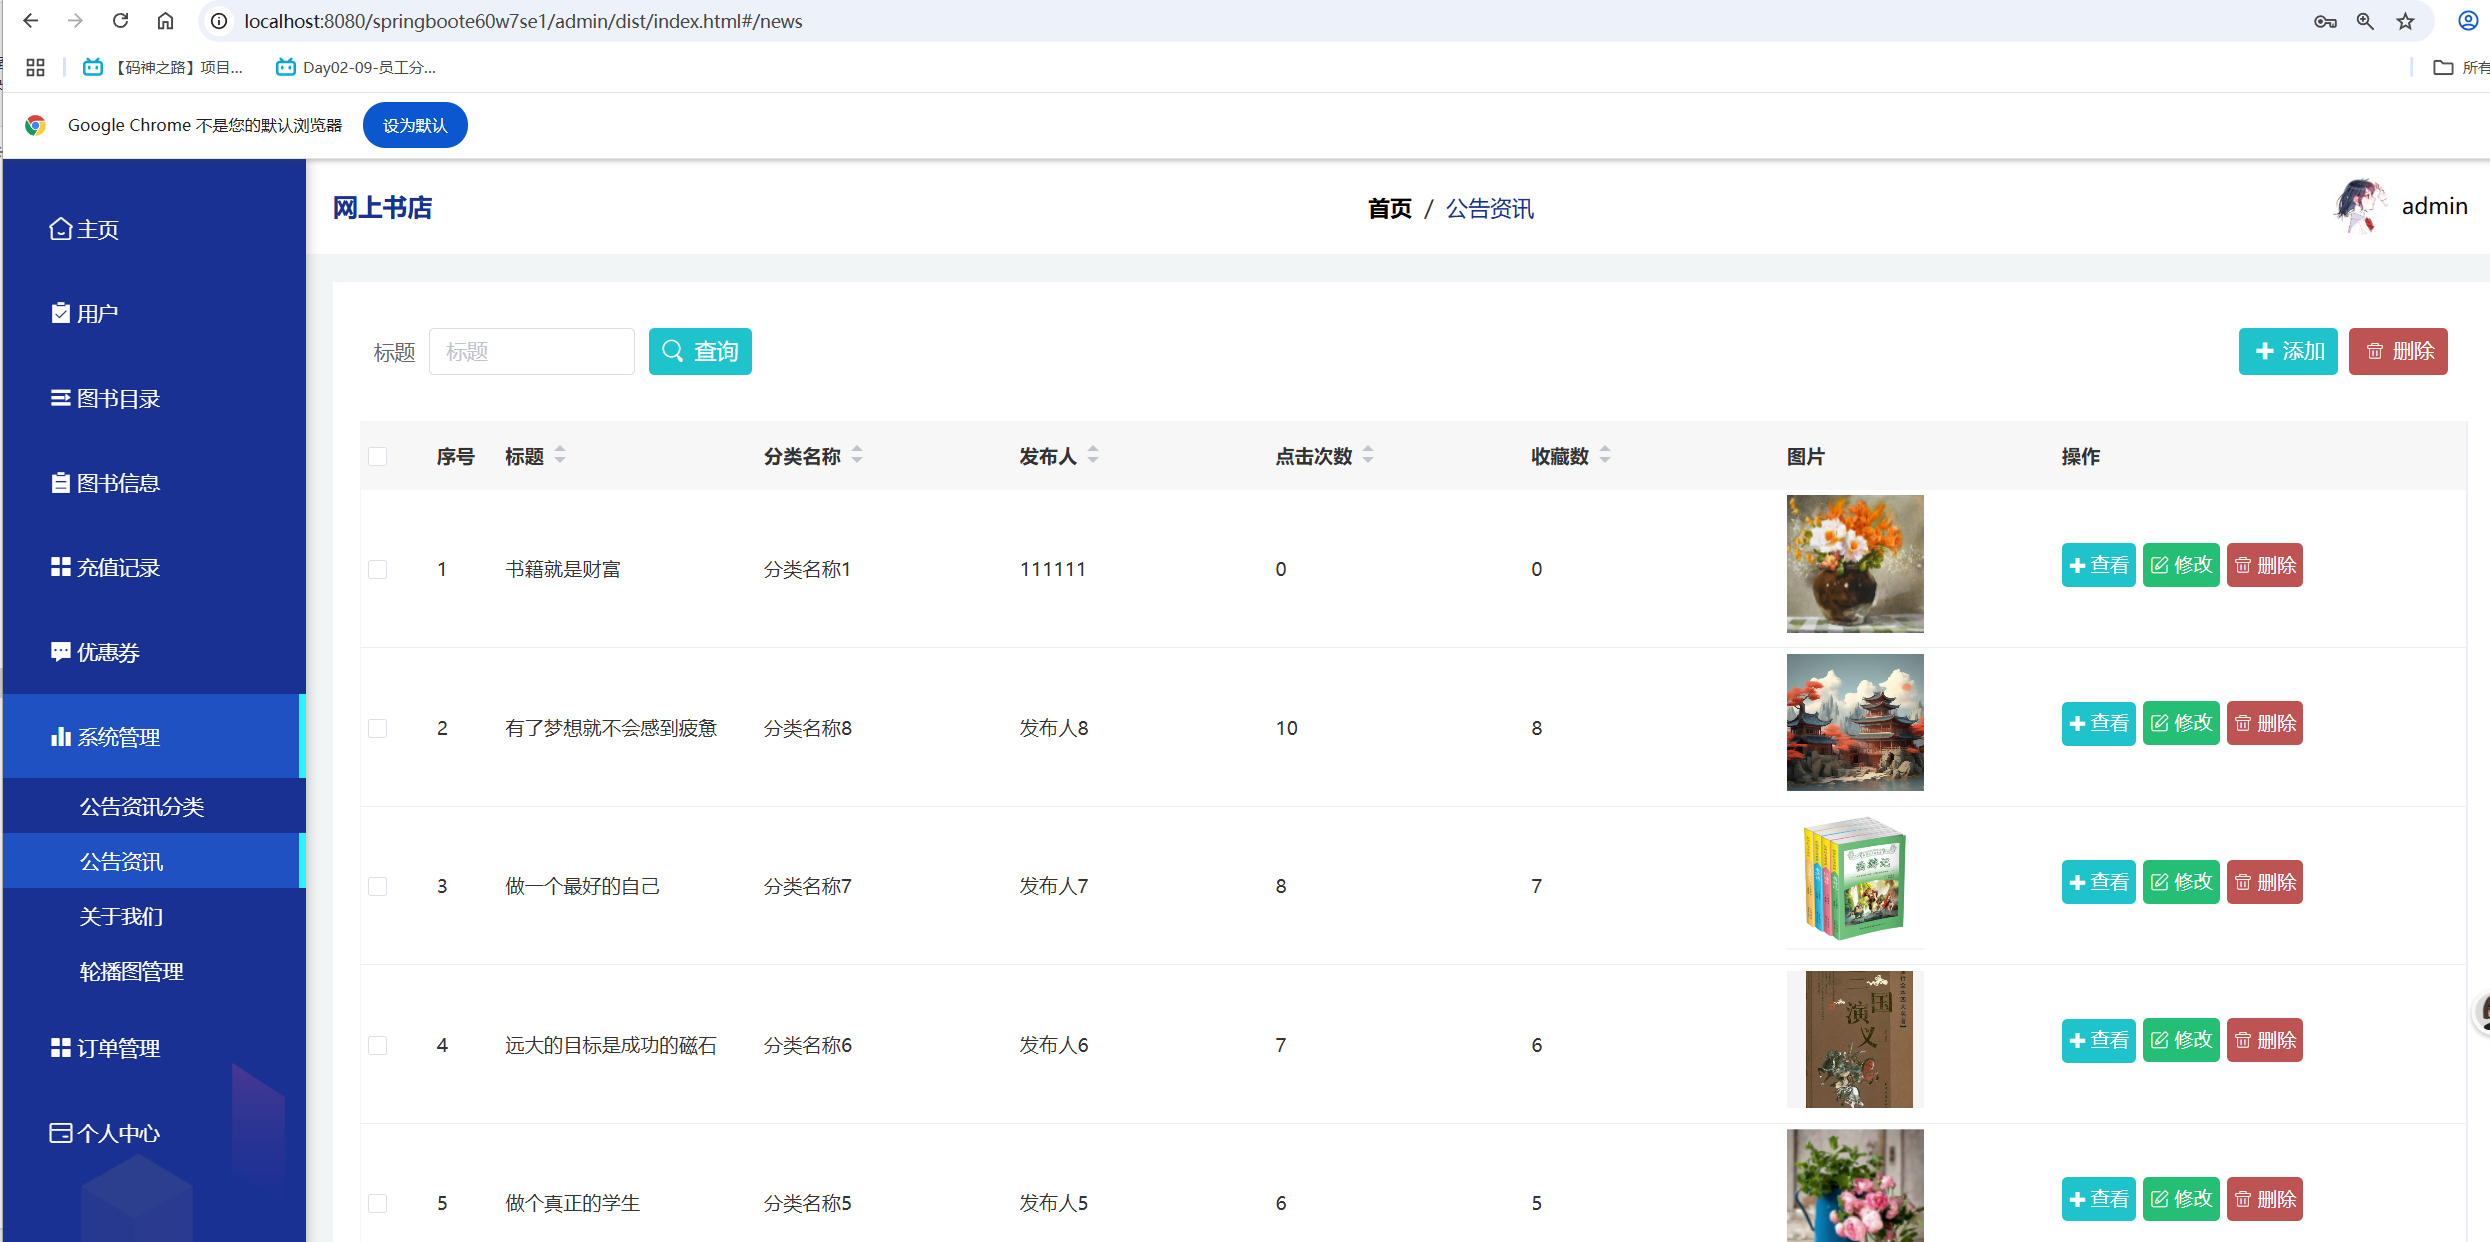Click the browser reload icon
The width and height of the screenshot is (2490, 1242).
[x=120, y=21]
